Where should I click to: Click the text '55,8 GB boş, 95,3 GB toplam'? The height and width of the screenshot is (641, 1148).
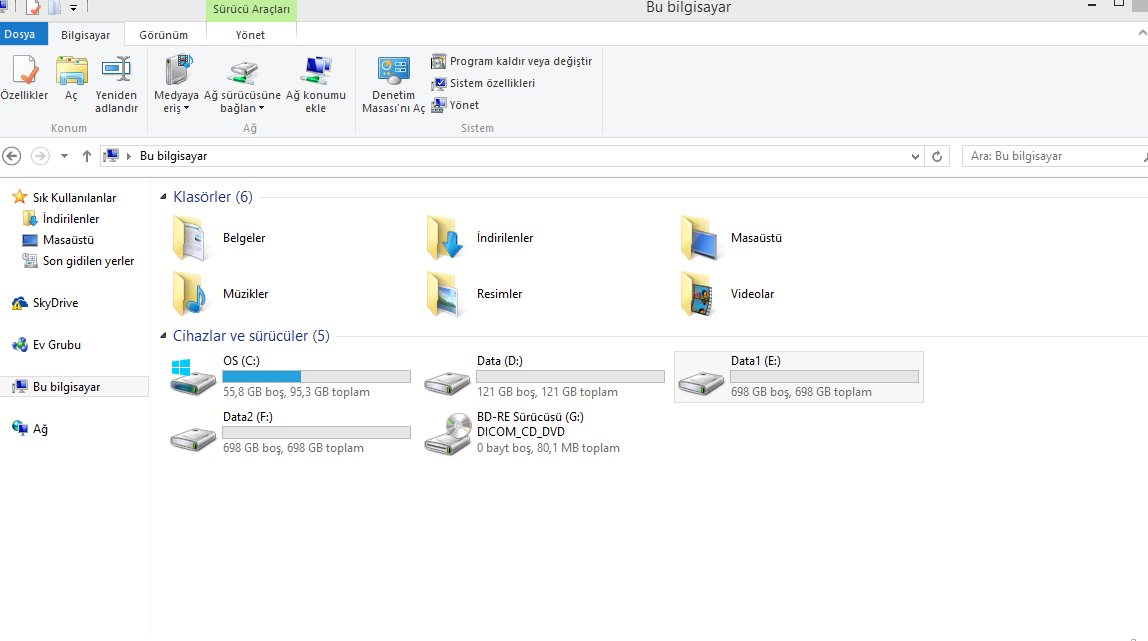pyautogui.click(x=297, y=392)
